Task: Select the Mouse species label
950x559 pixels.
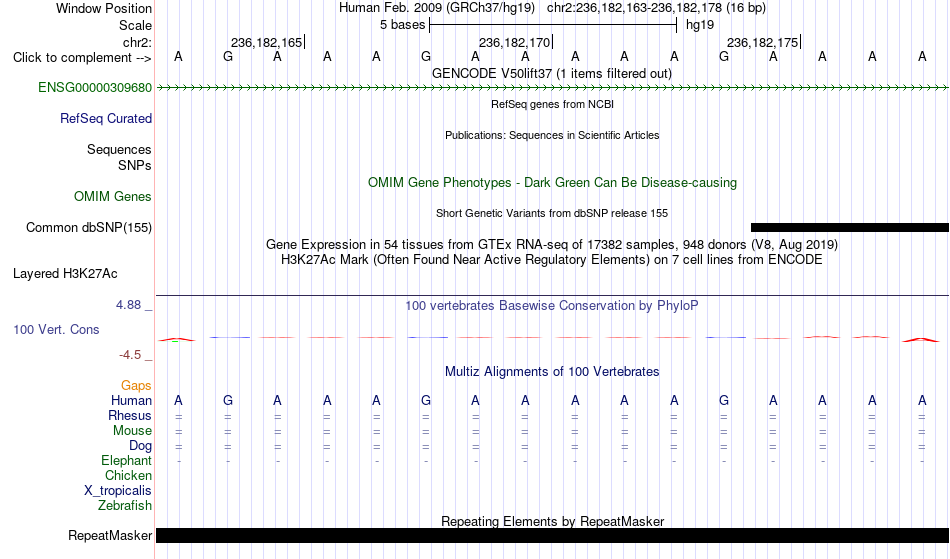Action: pos(132,431)
